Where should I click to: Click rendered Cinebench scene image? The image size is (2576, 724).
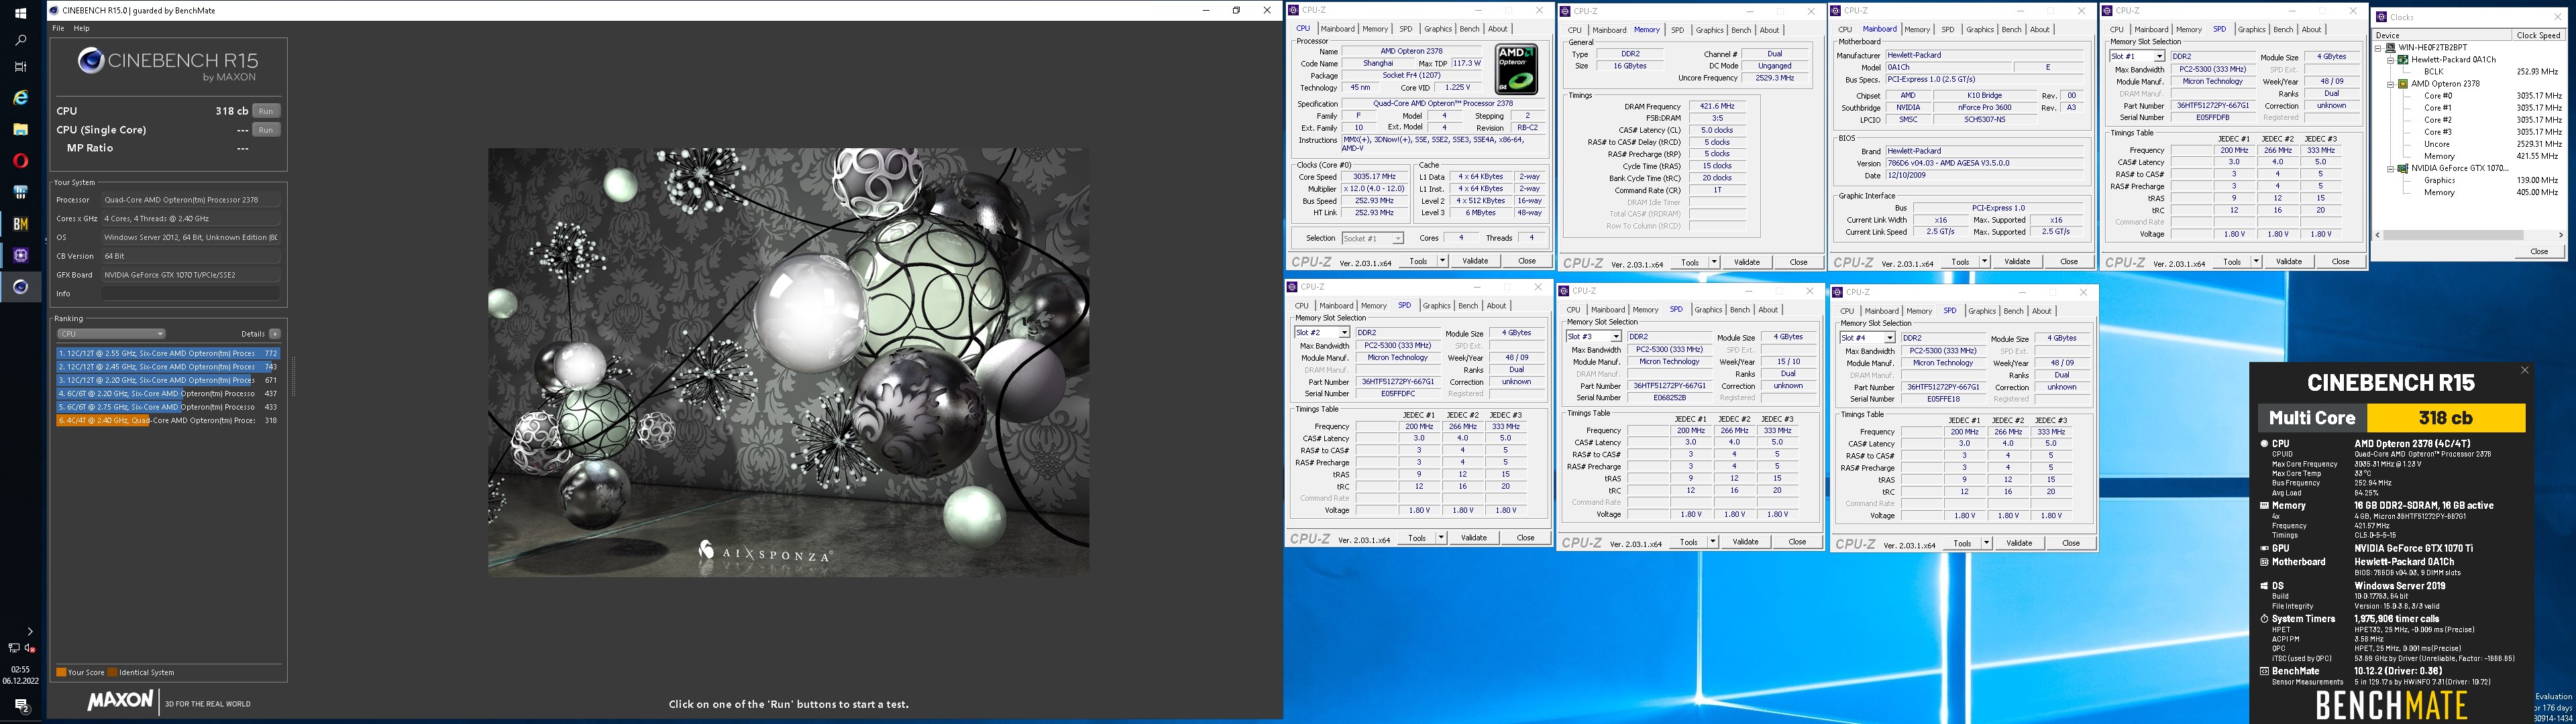click(788, 362)
